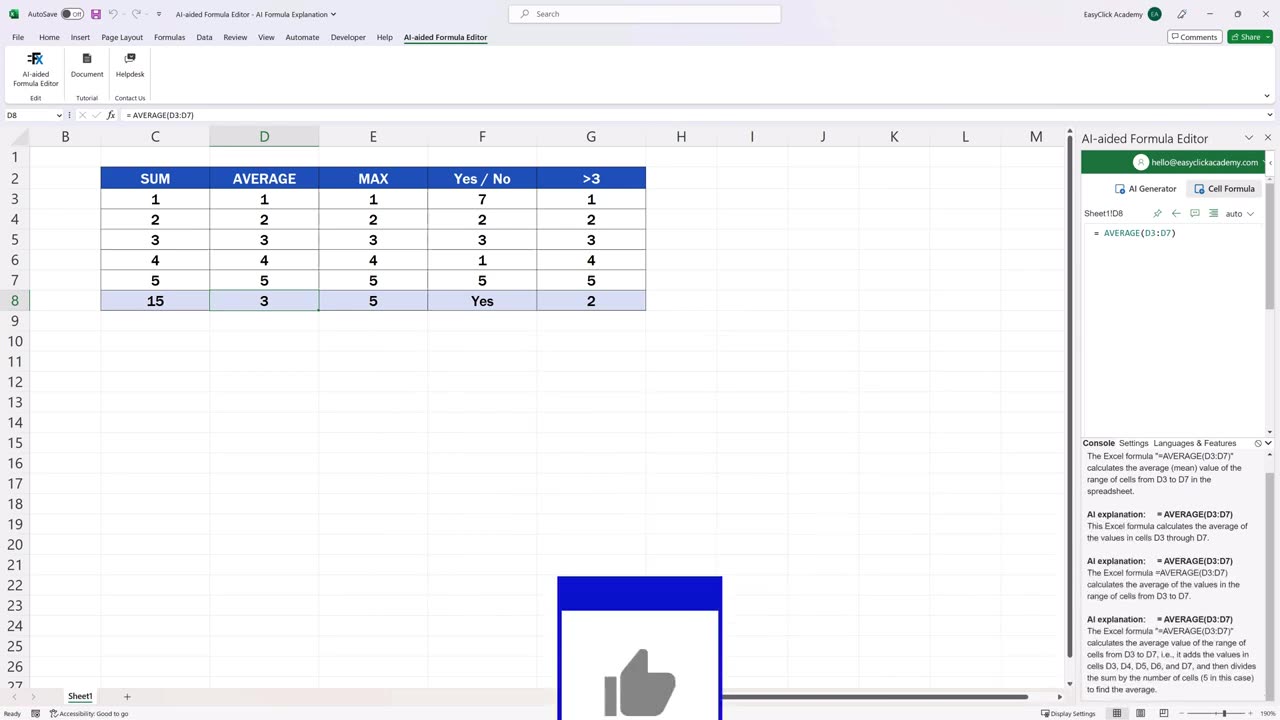Switch to the Data tab
This screenshot has height=720, width=1280.
point(204,37)
